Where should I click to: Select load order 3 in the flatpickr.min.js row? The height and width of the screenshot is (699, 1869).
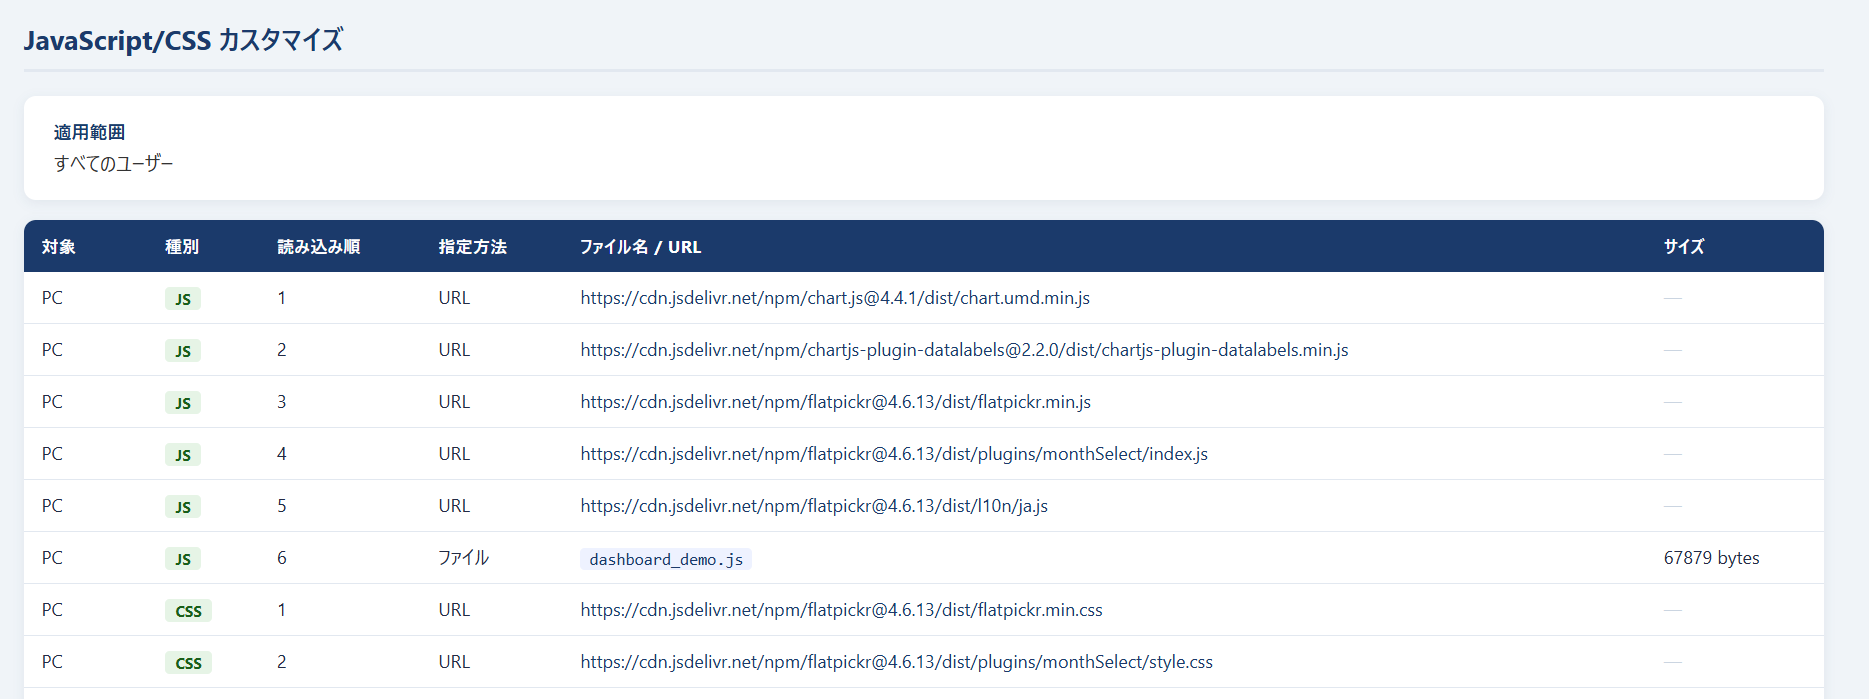282,402
